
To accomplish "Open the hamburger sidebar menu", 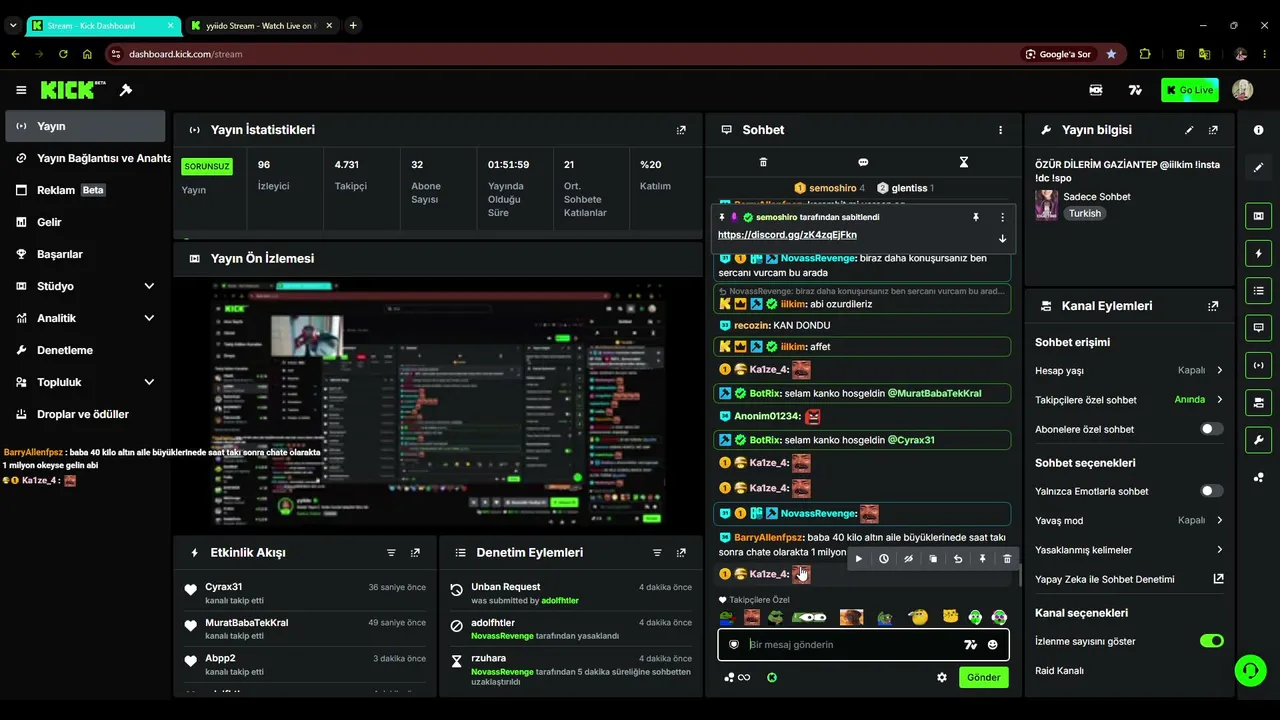I will click(21, 90).
